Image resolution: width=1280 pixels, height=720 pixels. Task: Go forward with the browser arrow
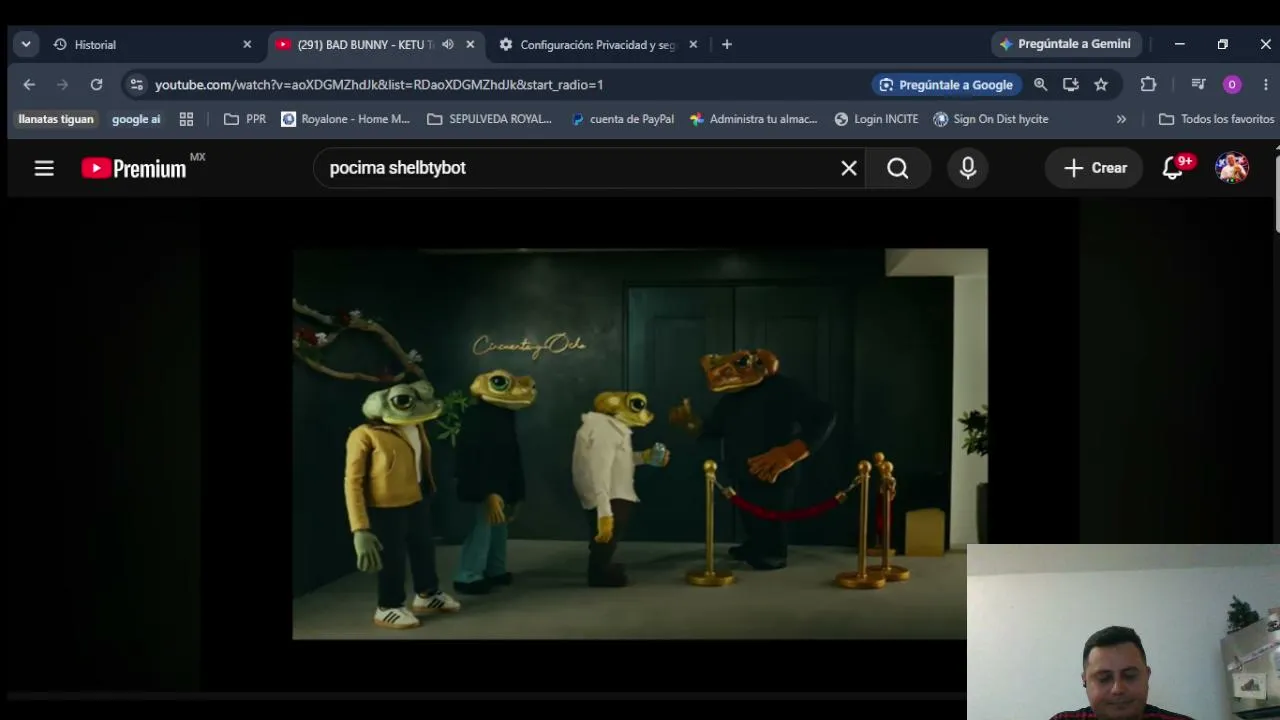pyautogui.click(x=62, y=85)
